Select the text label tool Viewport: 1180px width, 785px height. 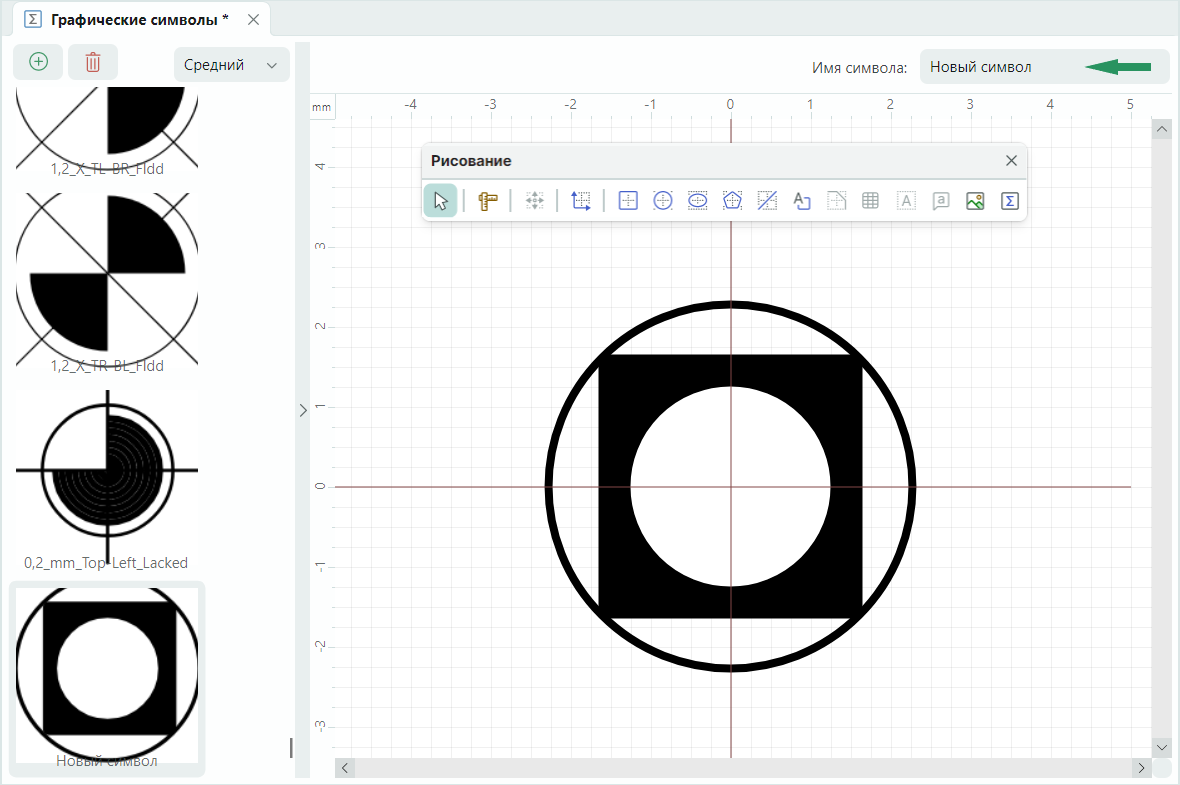click(x=801, y=201)
